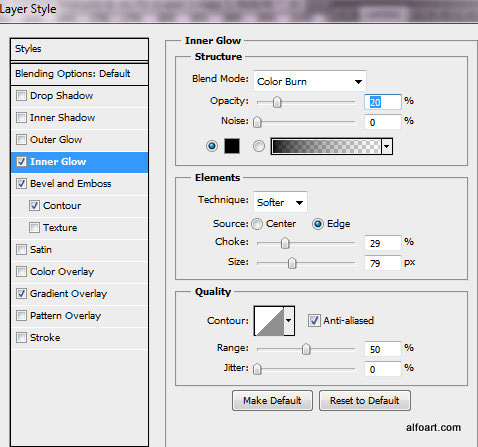Open Blending Options: Default

coord(79,74)
